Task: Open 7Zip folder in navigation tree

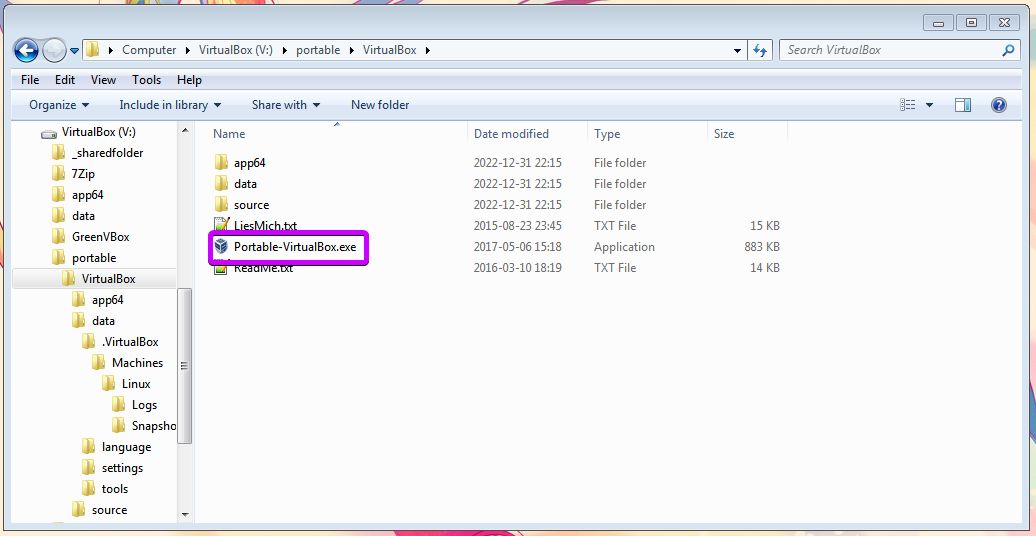Action: 73,174
